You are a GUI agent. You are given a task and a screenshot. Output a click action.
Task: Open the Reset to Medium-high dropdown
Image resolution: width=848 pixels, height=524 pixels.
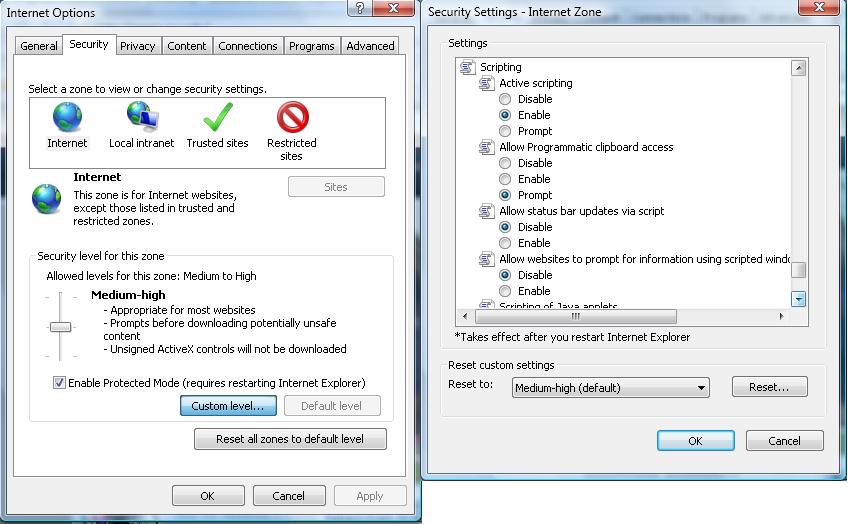coord(611,388)
